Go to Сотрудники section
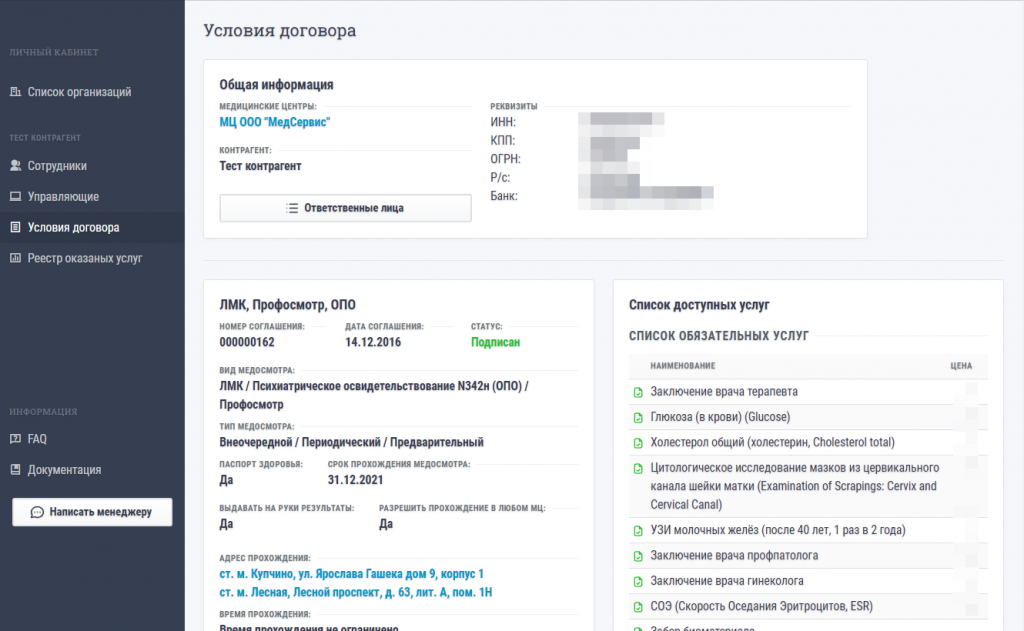 57,166
